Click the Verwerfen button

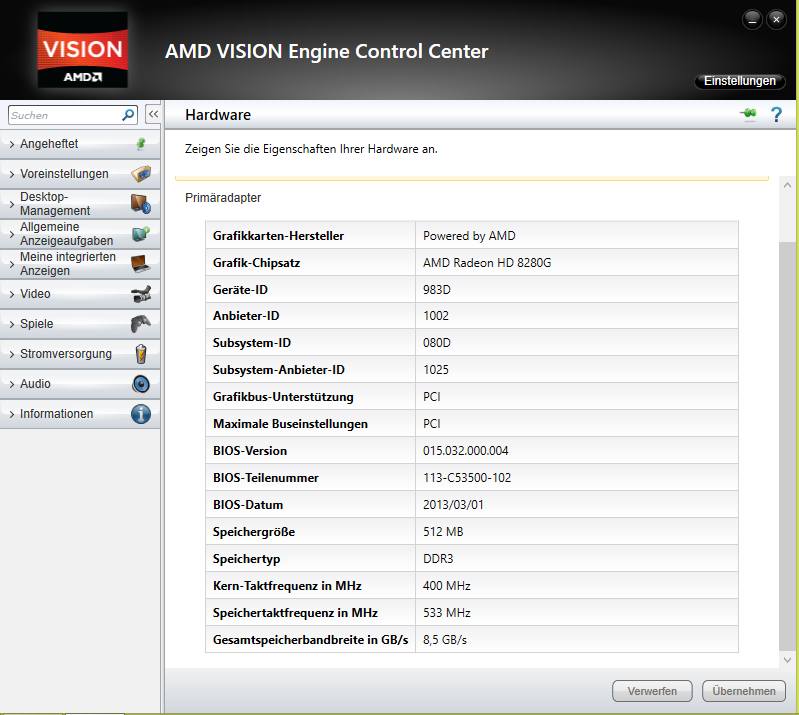click(652, 691)
